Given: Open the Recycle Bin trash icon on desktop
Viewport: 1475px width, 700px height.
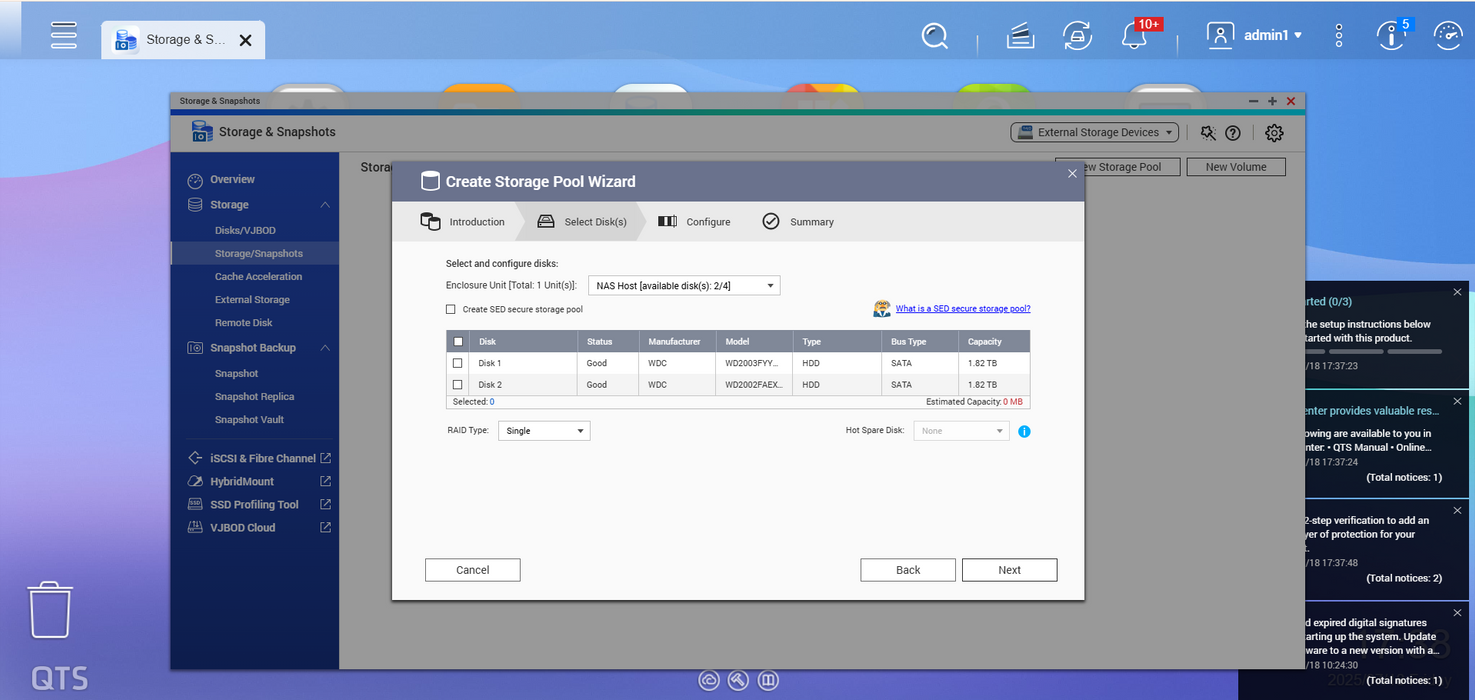Looking at the screenshot, I should [50, 610].
